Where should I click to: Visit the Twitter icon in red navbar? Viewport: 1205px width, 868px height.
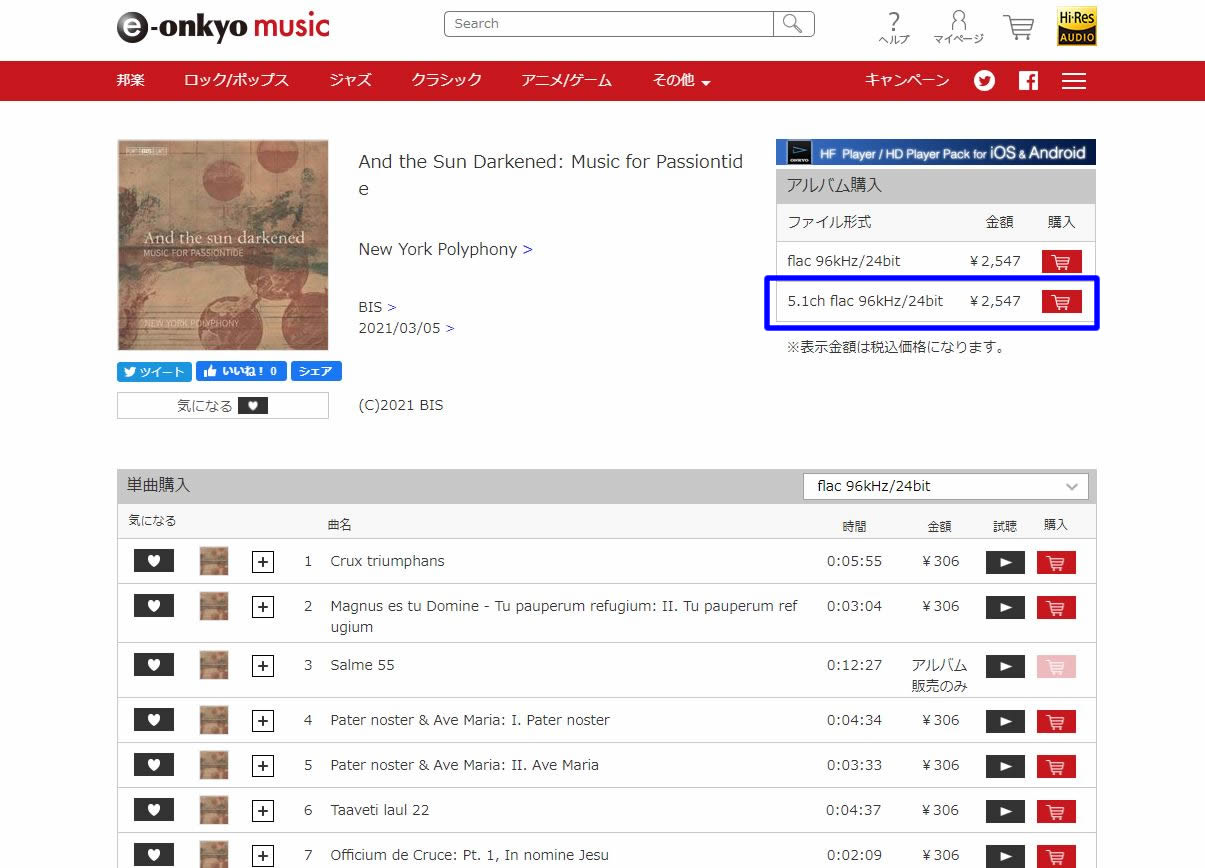(985, 81)
